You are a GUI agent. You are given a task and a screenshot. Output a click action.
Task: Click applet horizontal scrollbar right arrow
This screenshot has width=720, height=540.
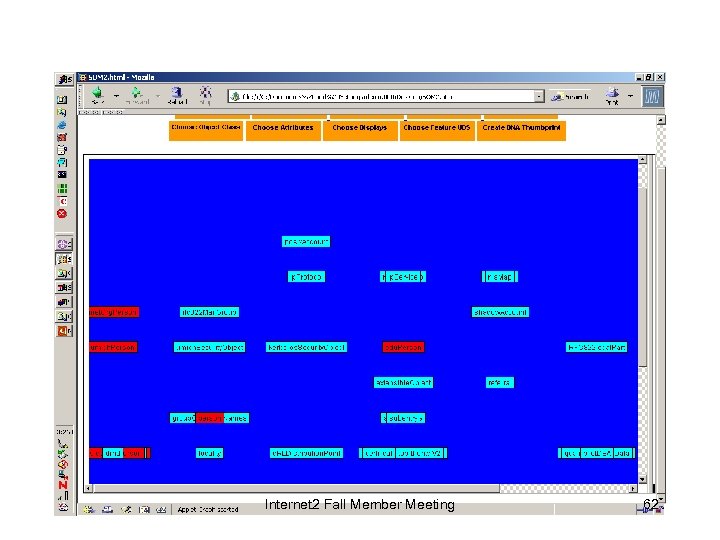(x=633, y=489)
